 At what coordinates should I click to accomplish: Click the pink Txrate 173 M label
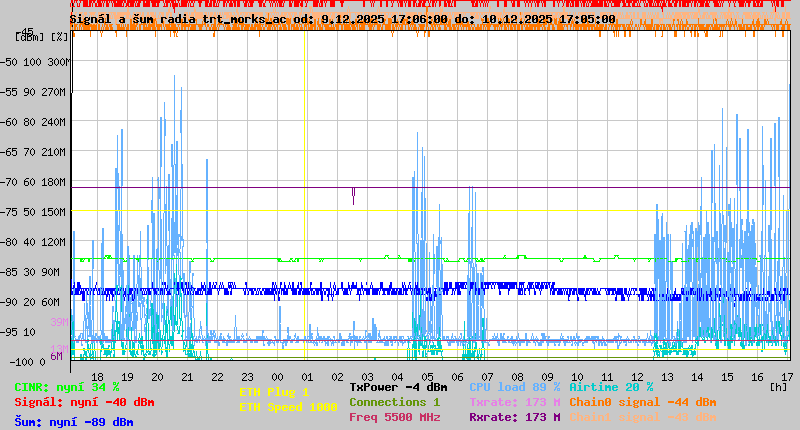point(514,402)
